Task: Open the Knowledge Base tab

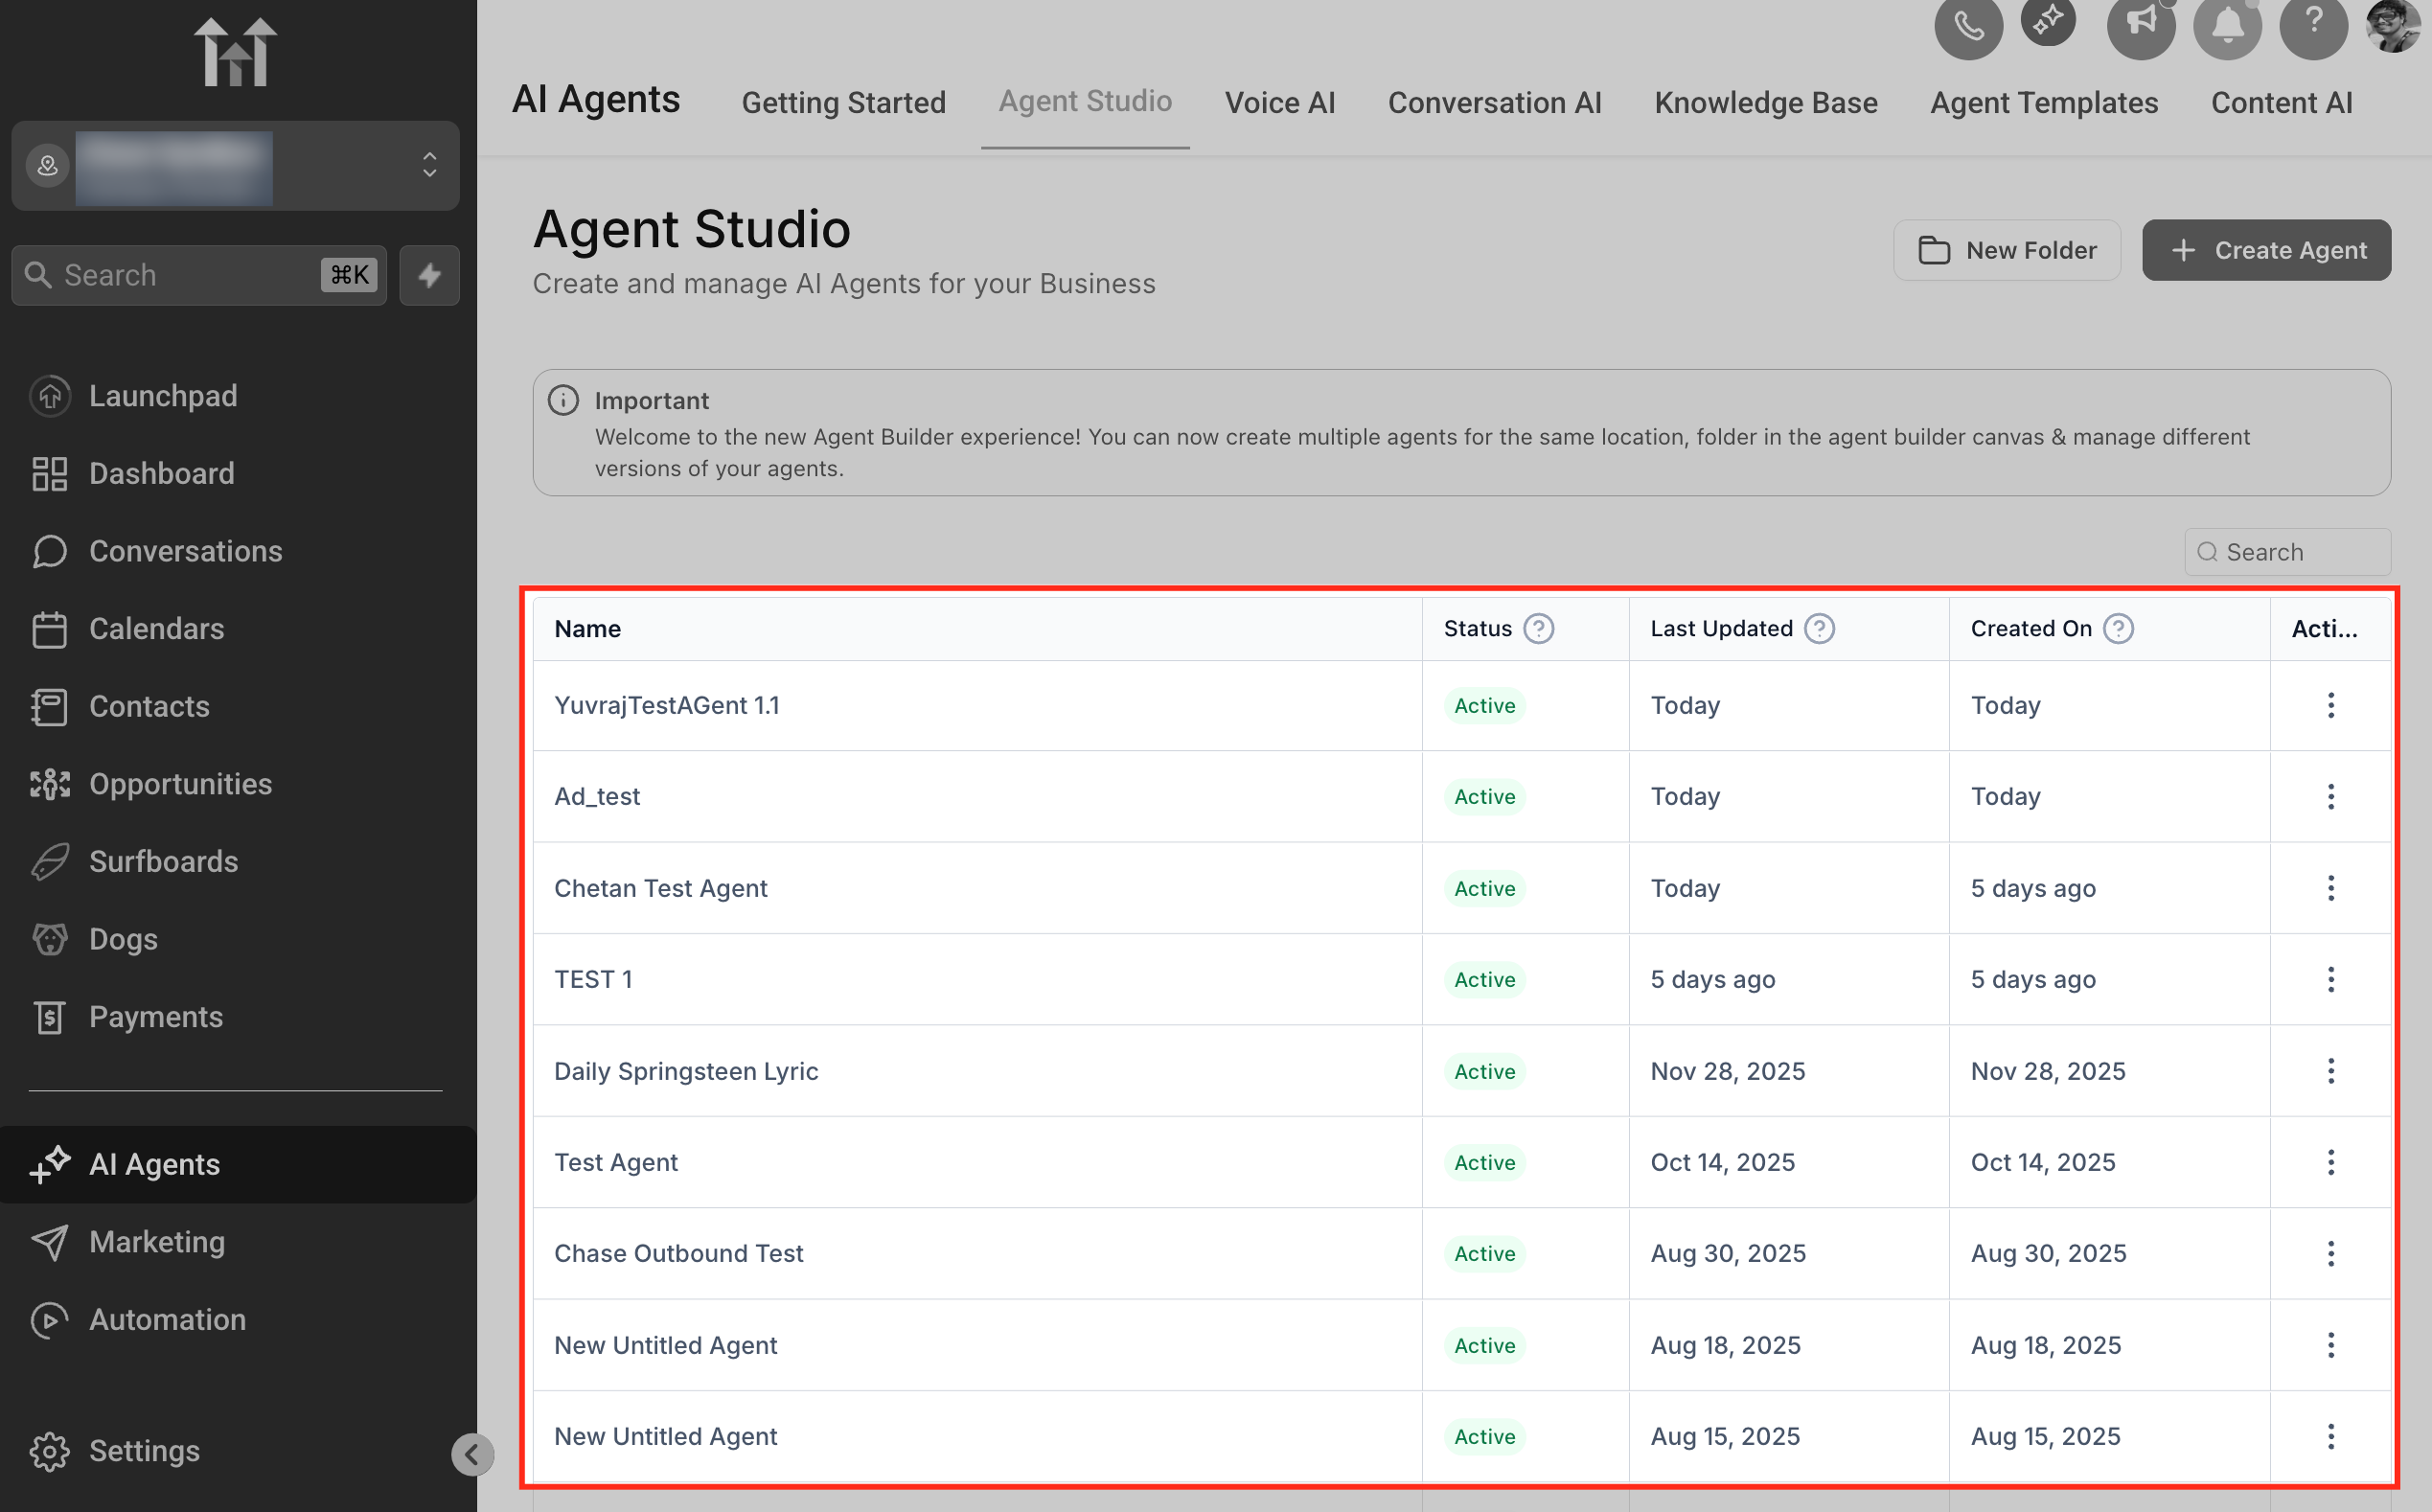Action: point(1765,102)
